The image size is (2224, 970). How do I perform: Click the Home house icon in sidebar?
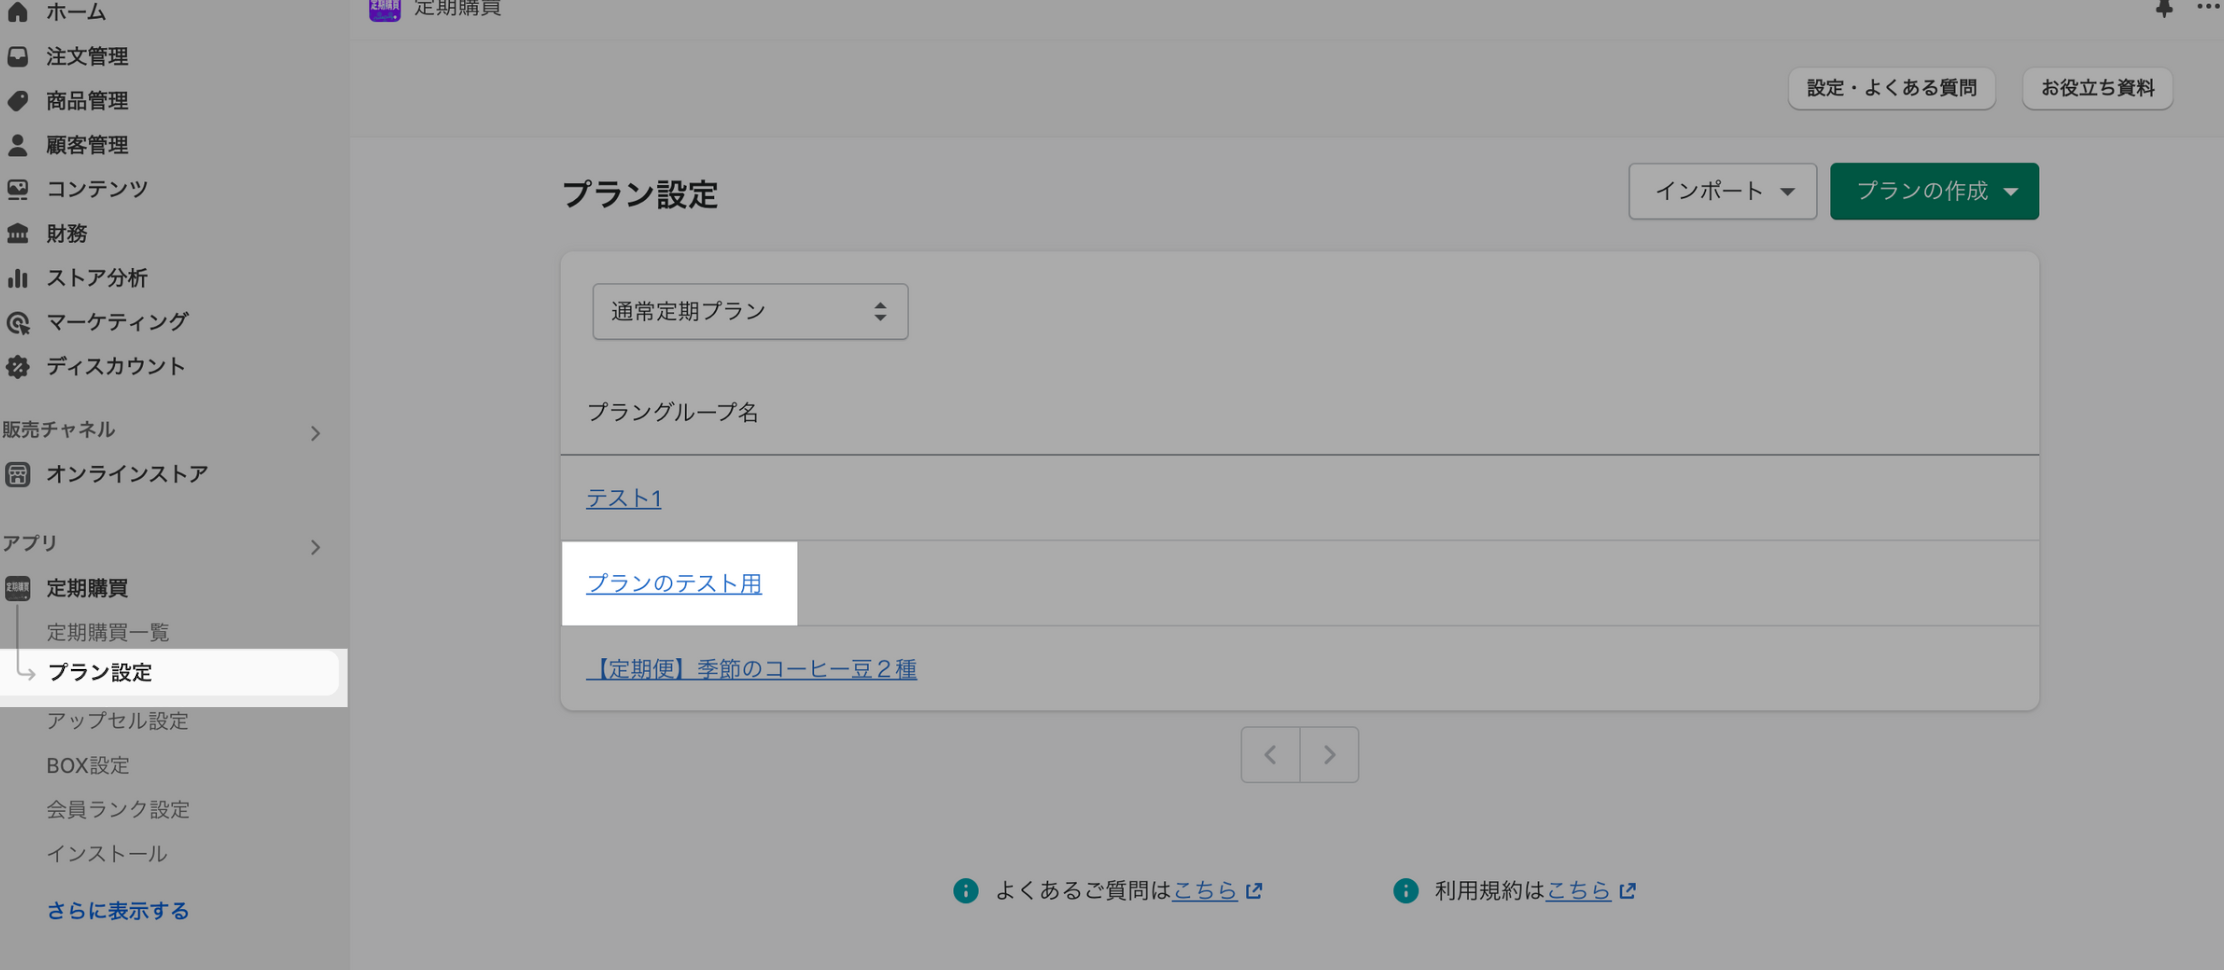pos(18,12)
